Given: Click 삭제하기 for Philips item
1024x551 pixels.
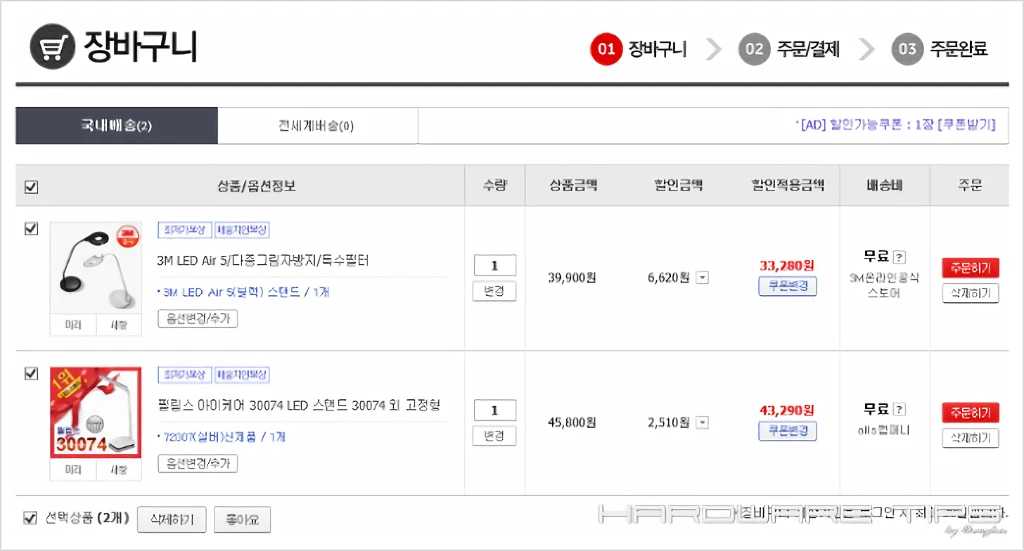Looking at the screenshot, I should pyautogui.click(x=970, y=438).
